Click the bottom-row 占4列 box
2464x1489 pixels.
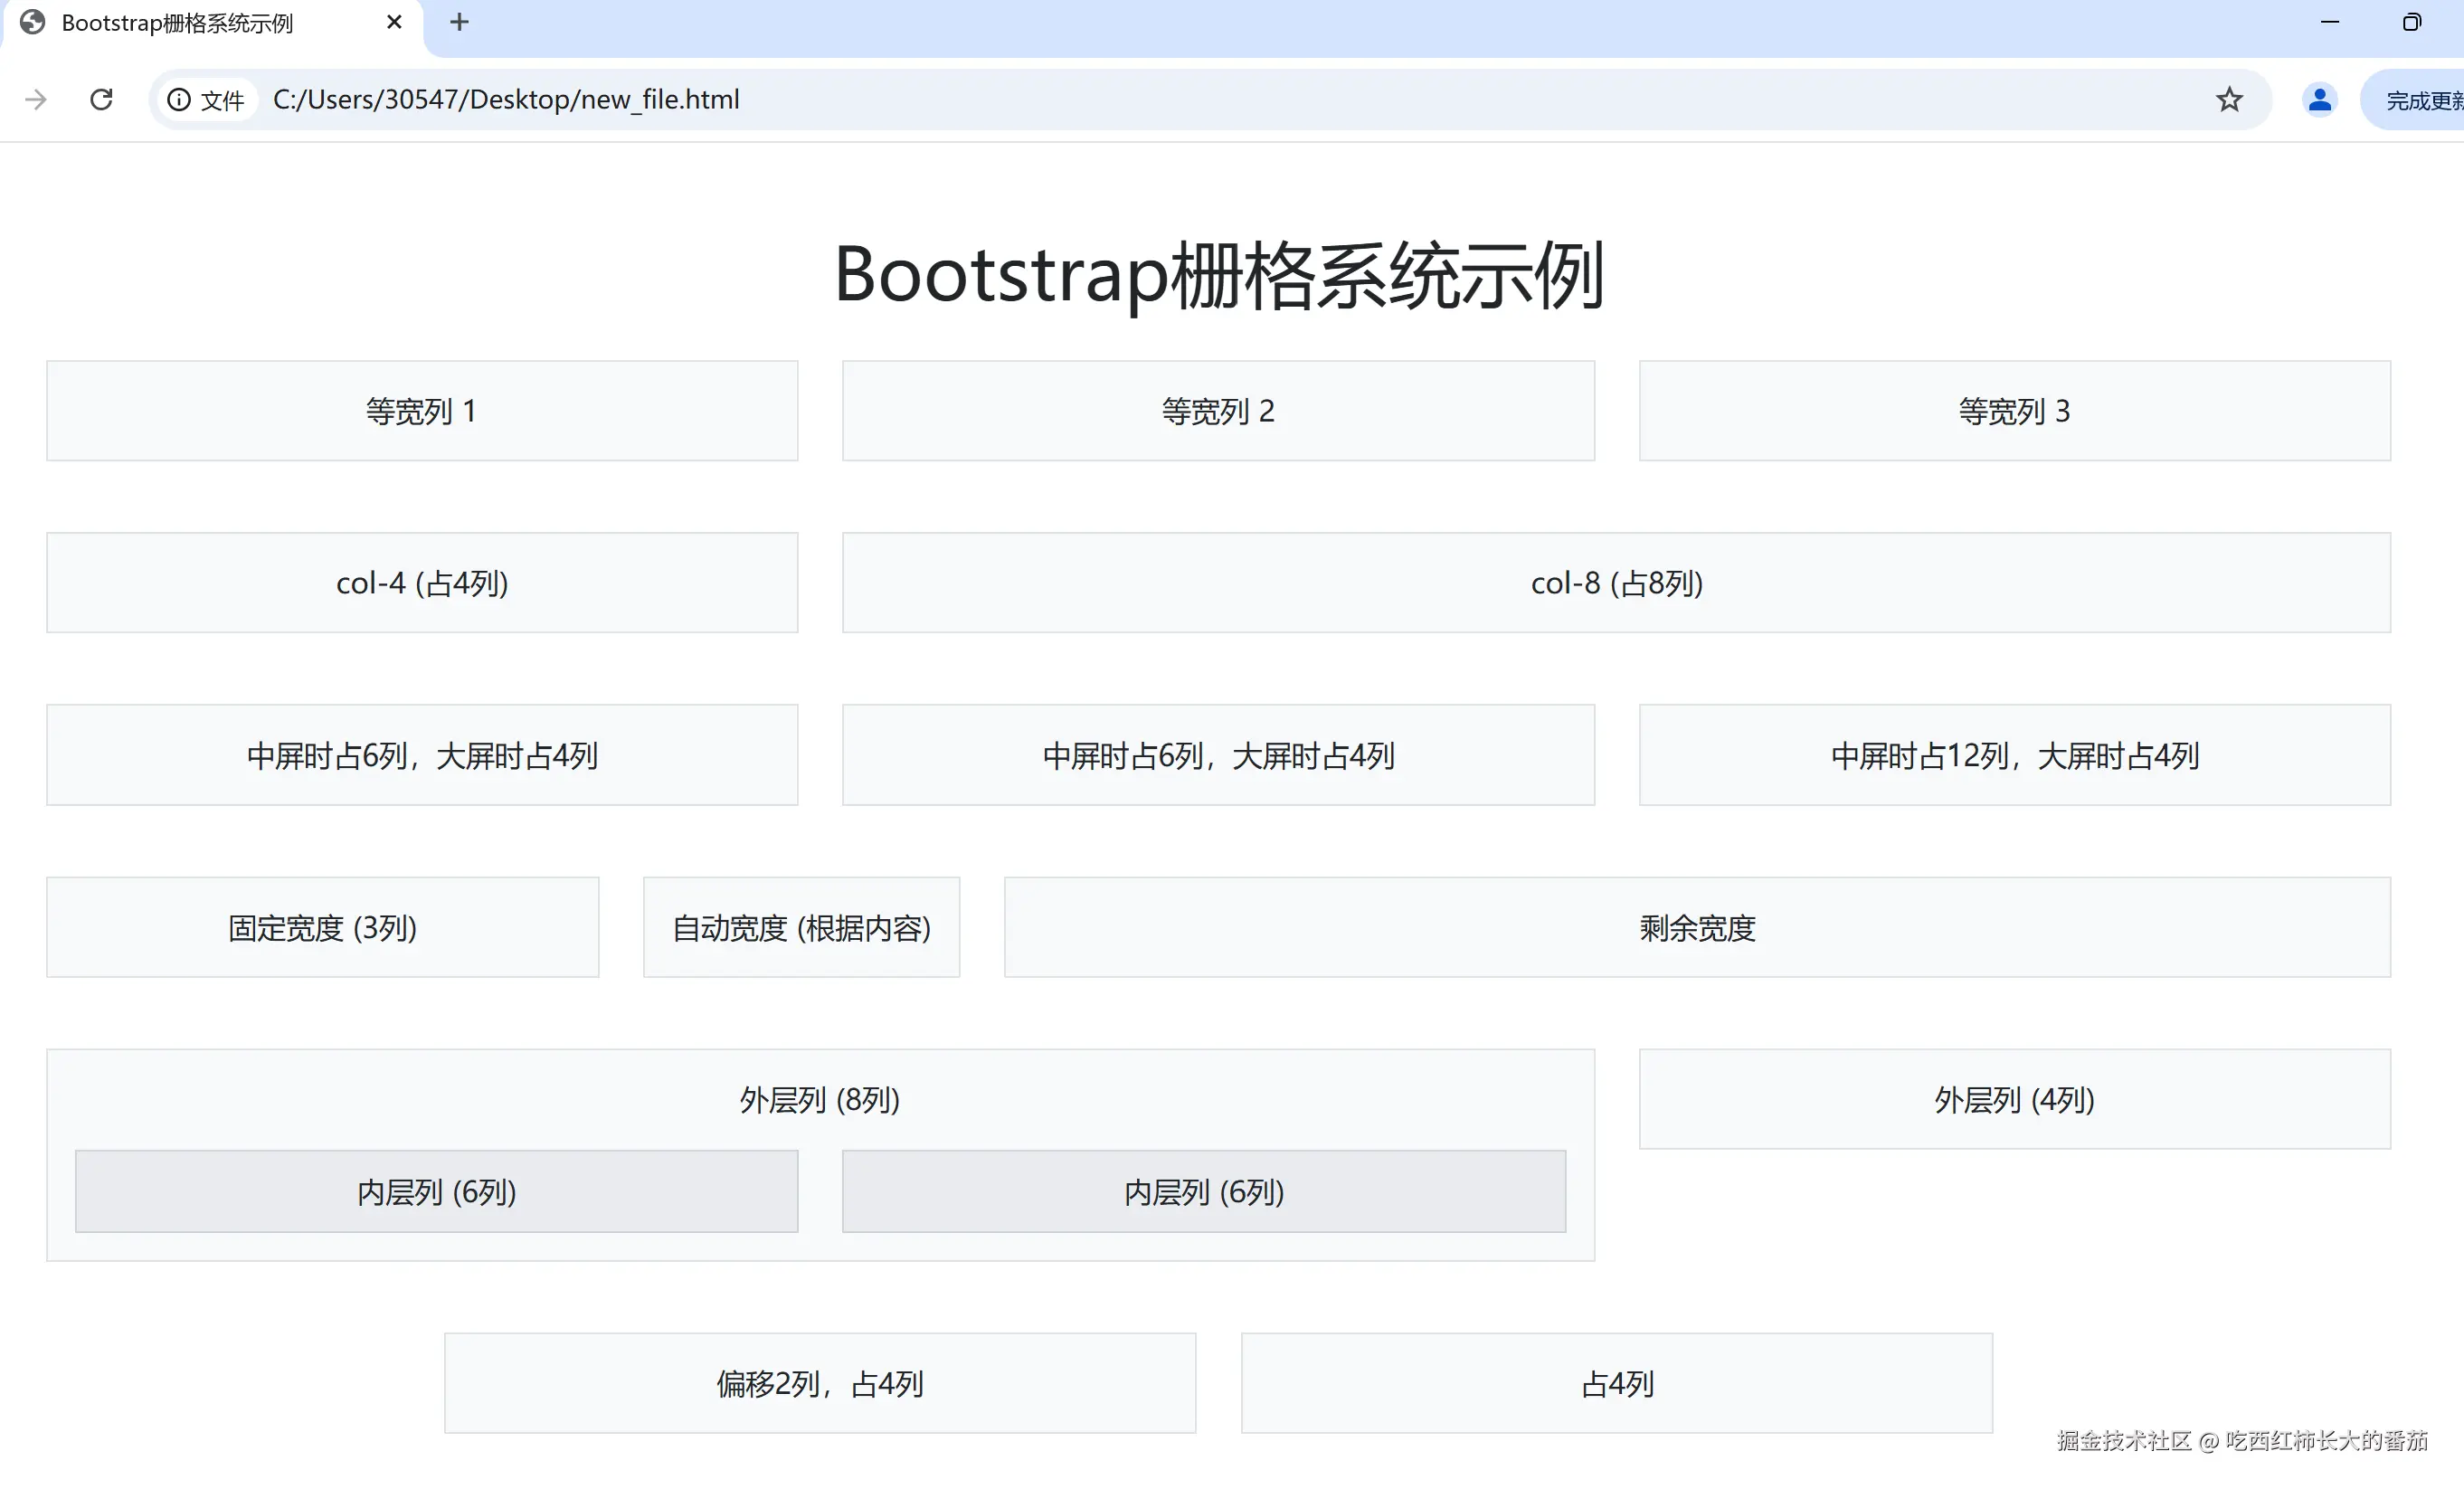click(x=1616, y=1384)
